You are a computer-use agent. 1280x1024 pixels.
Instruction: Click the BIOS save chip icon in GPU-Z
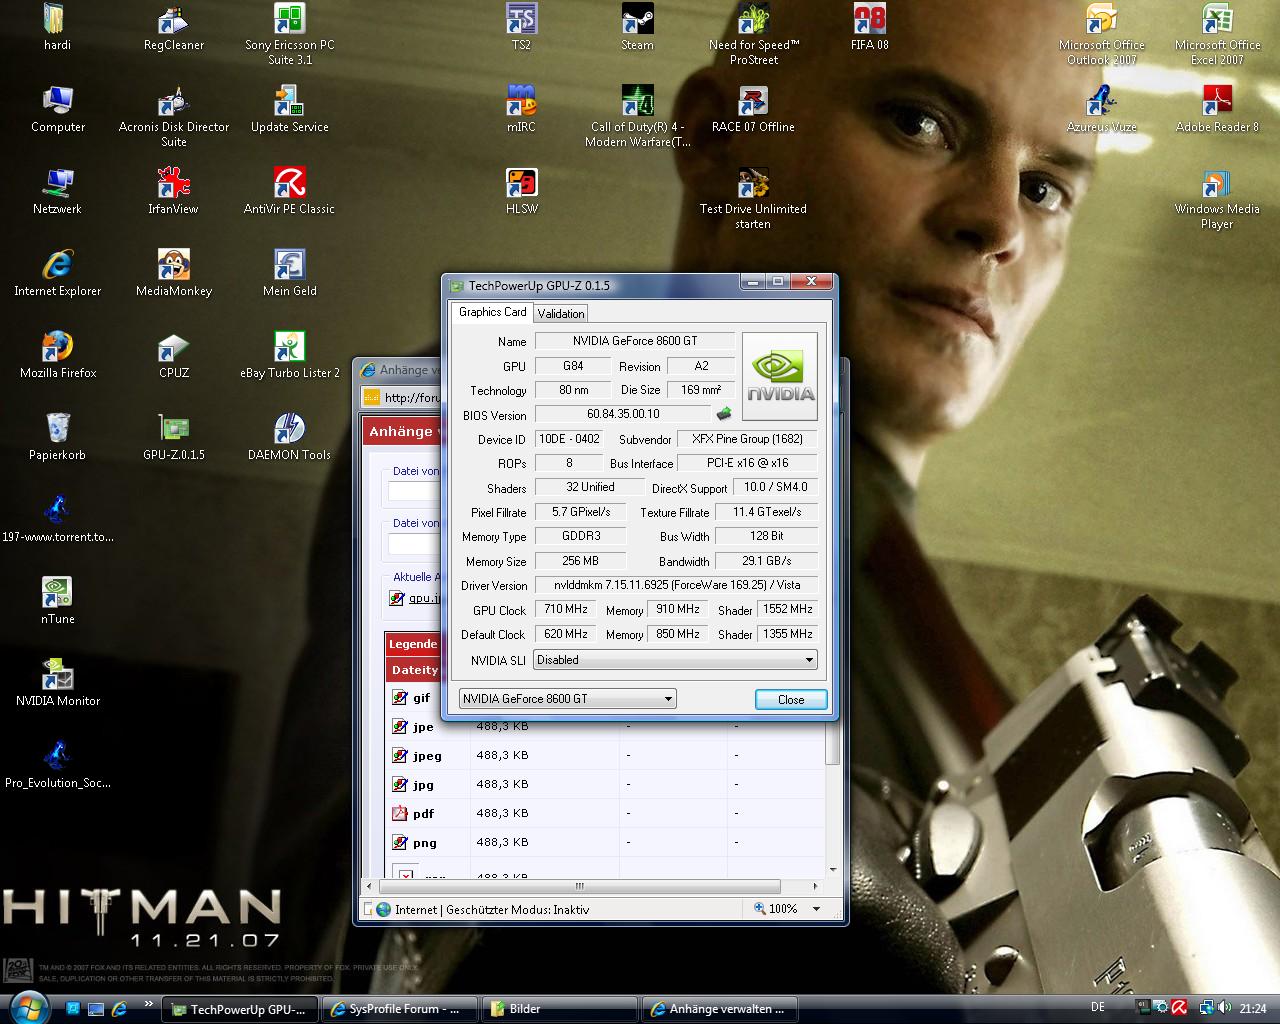724,414
